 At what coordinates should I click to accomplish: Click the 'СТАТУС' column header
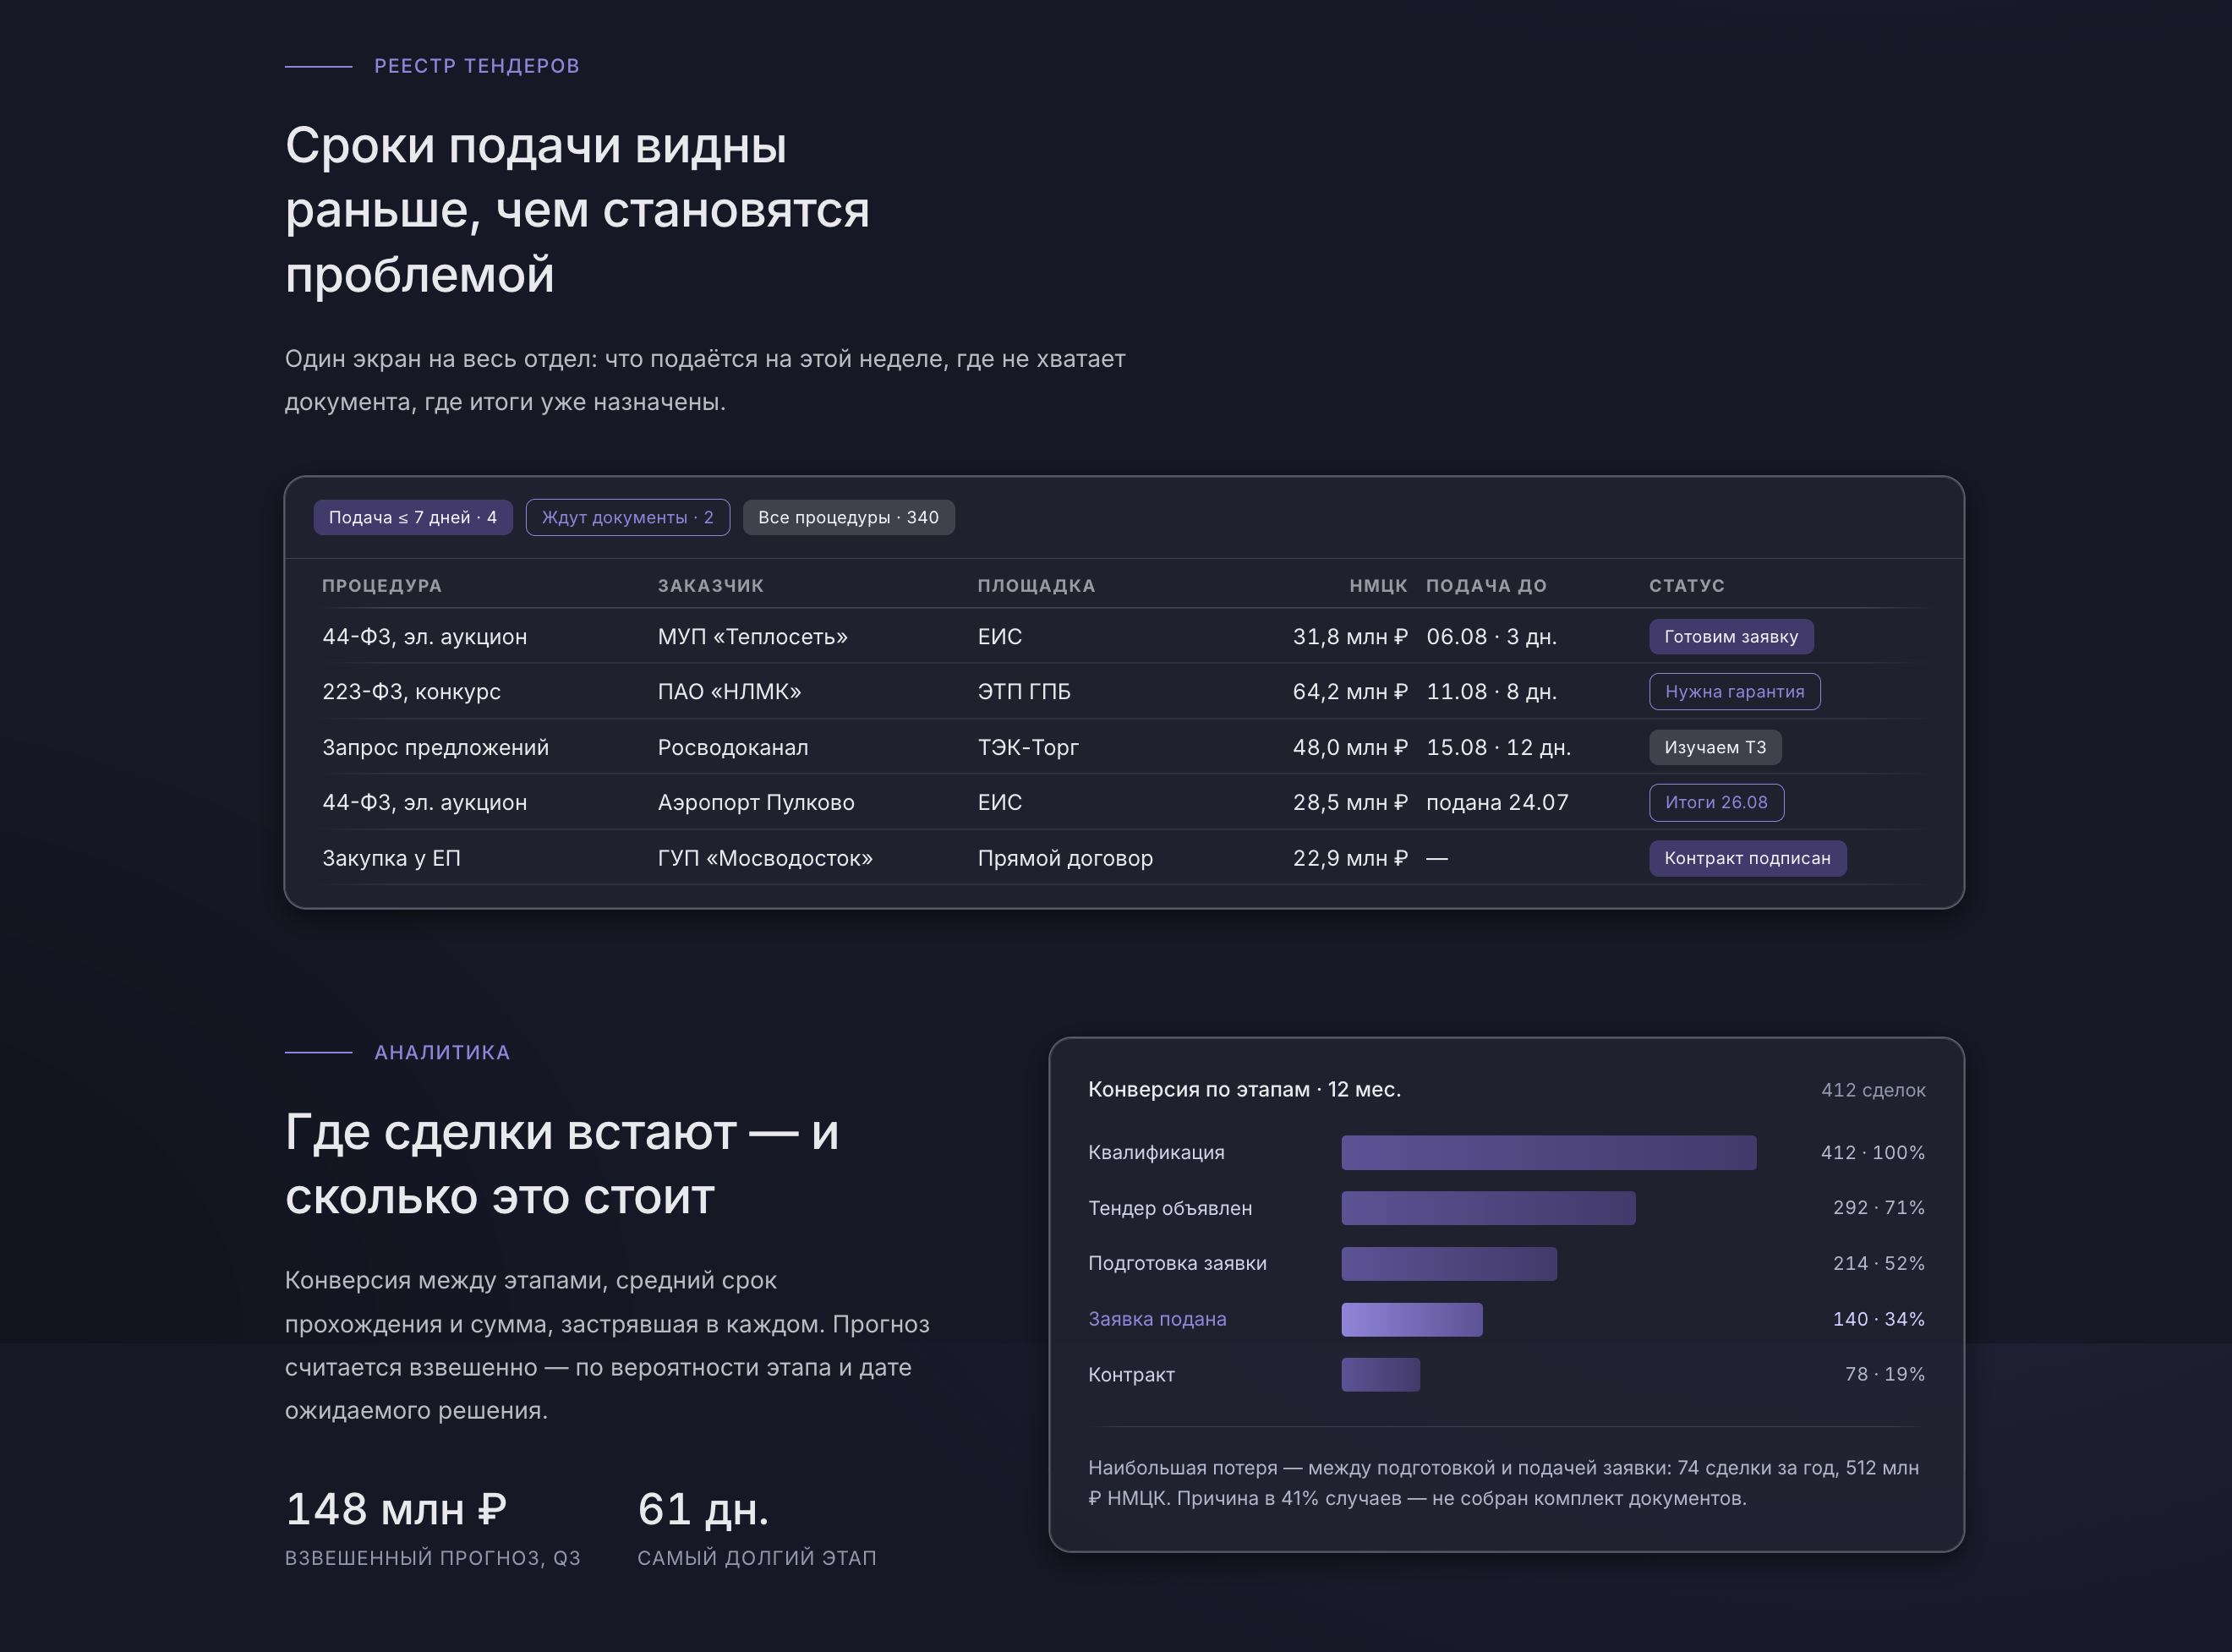[1687, 586]
